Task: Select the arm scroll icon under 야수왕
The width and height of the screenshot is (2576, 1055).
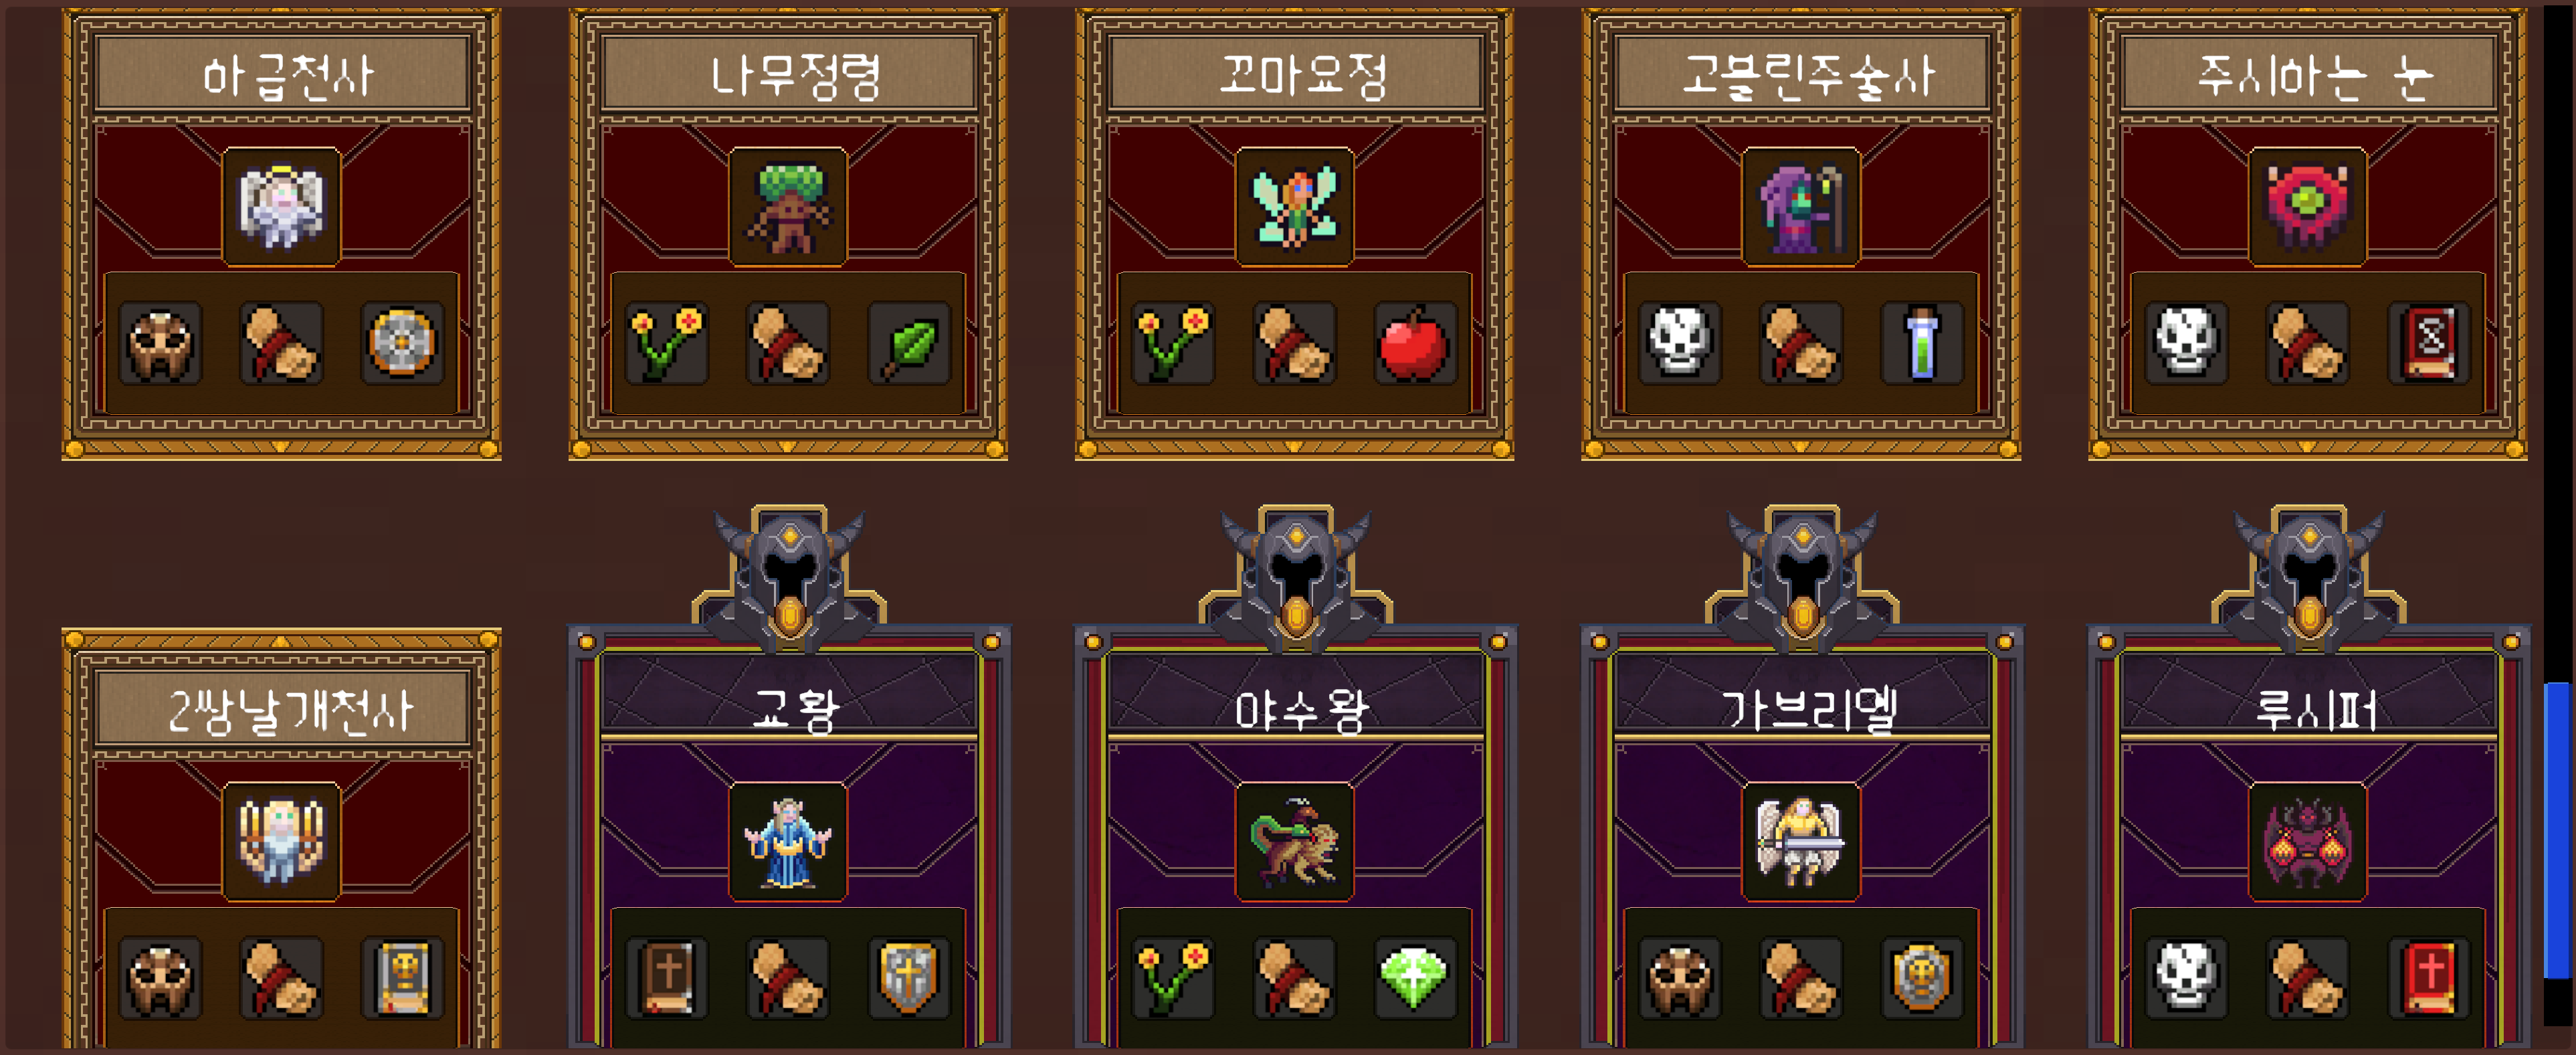Action: click(x=1294, y=978)
